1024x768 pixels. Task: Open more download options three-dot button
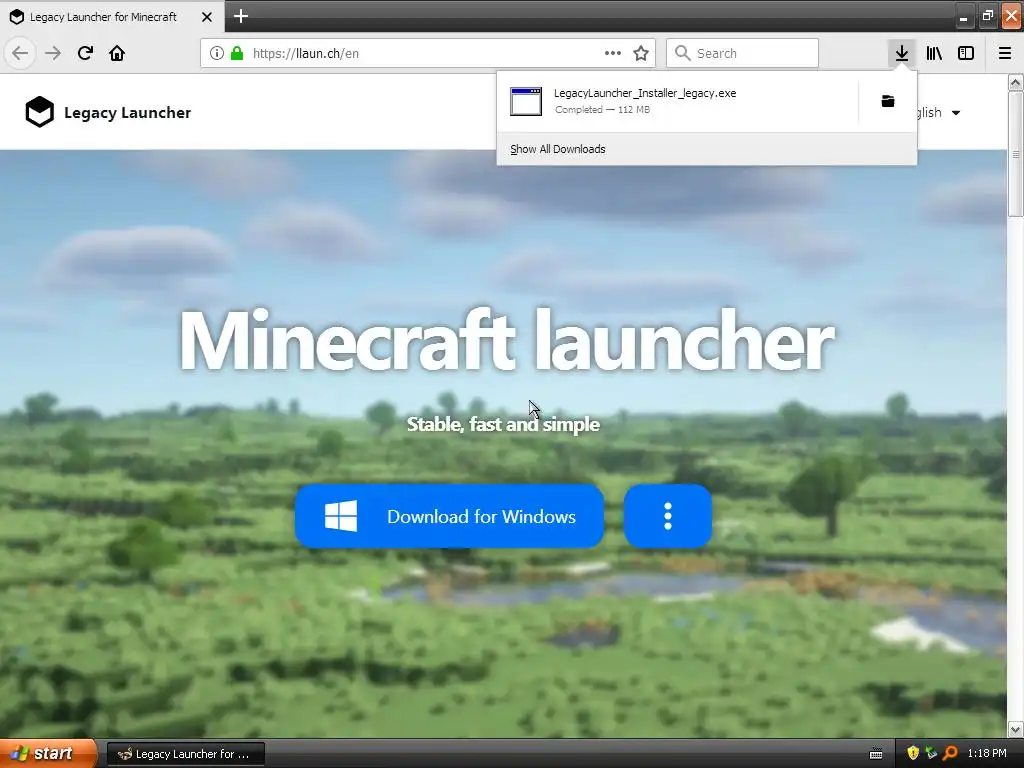click(x=667, y=516)
